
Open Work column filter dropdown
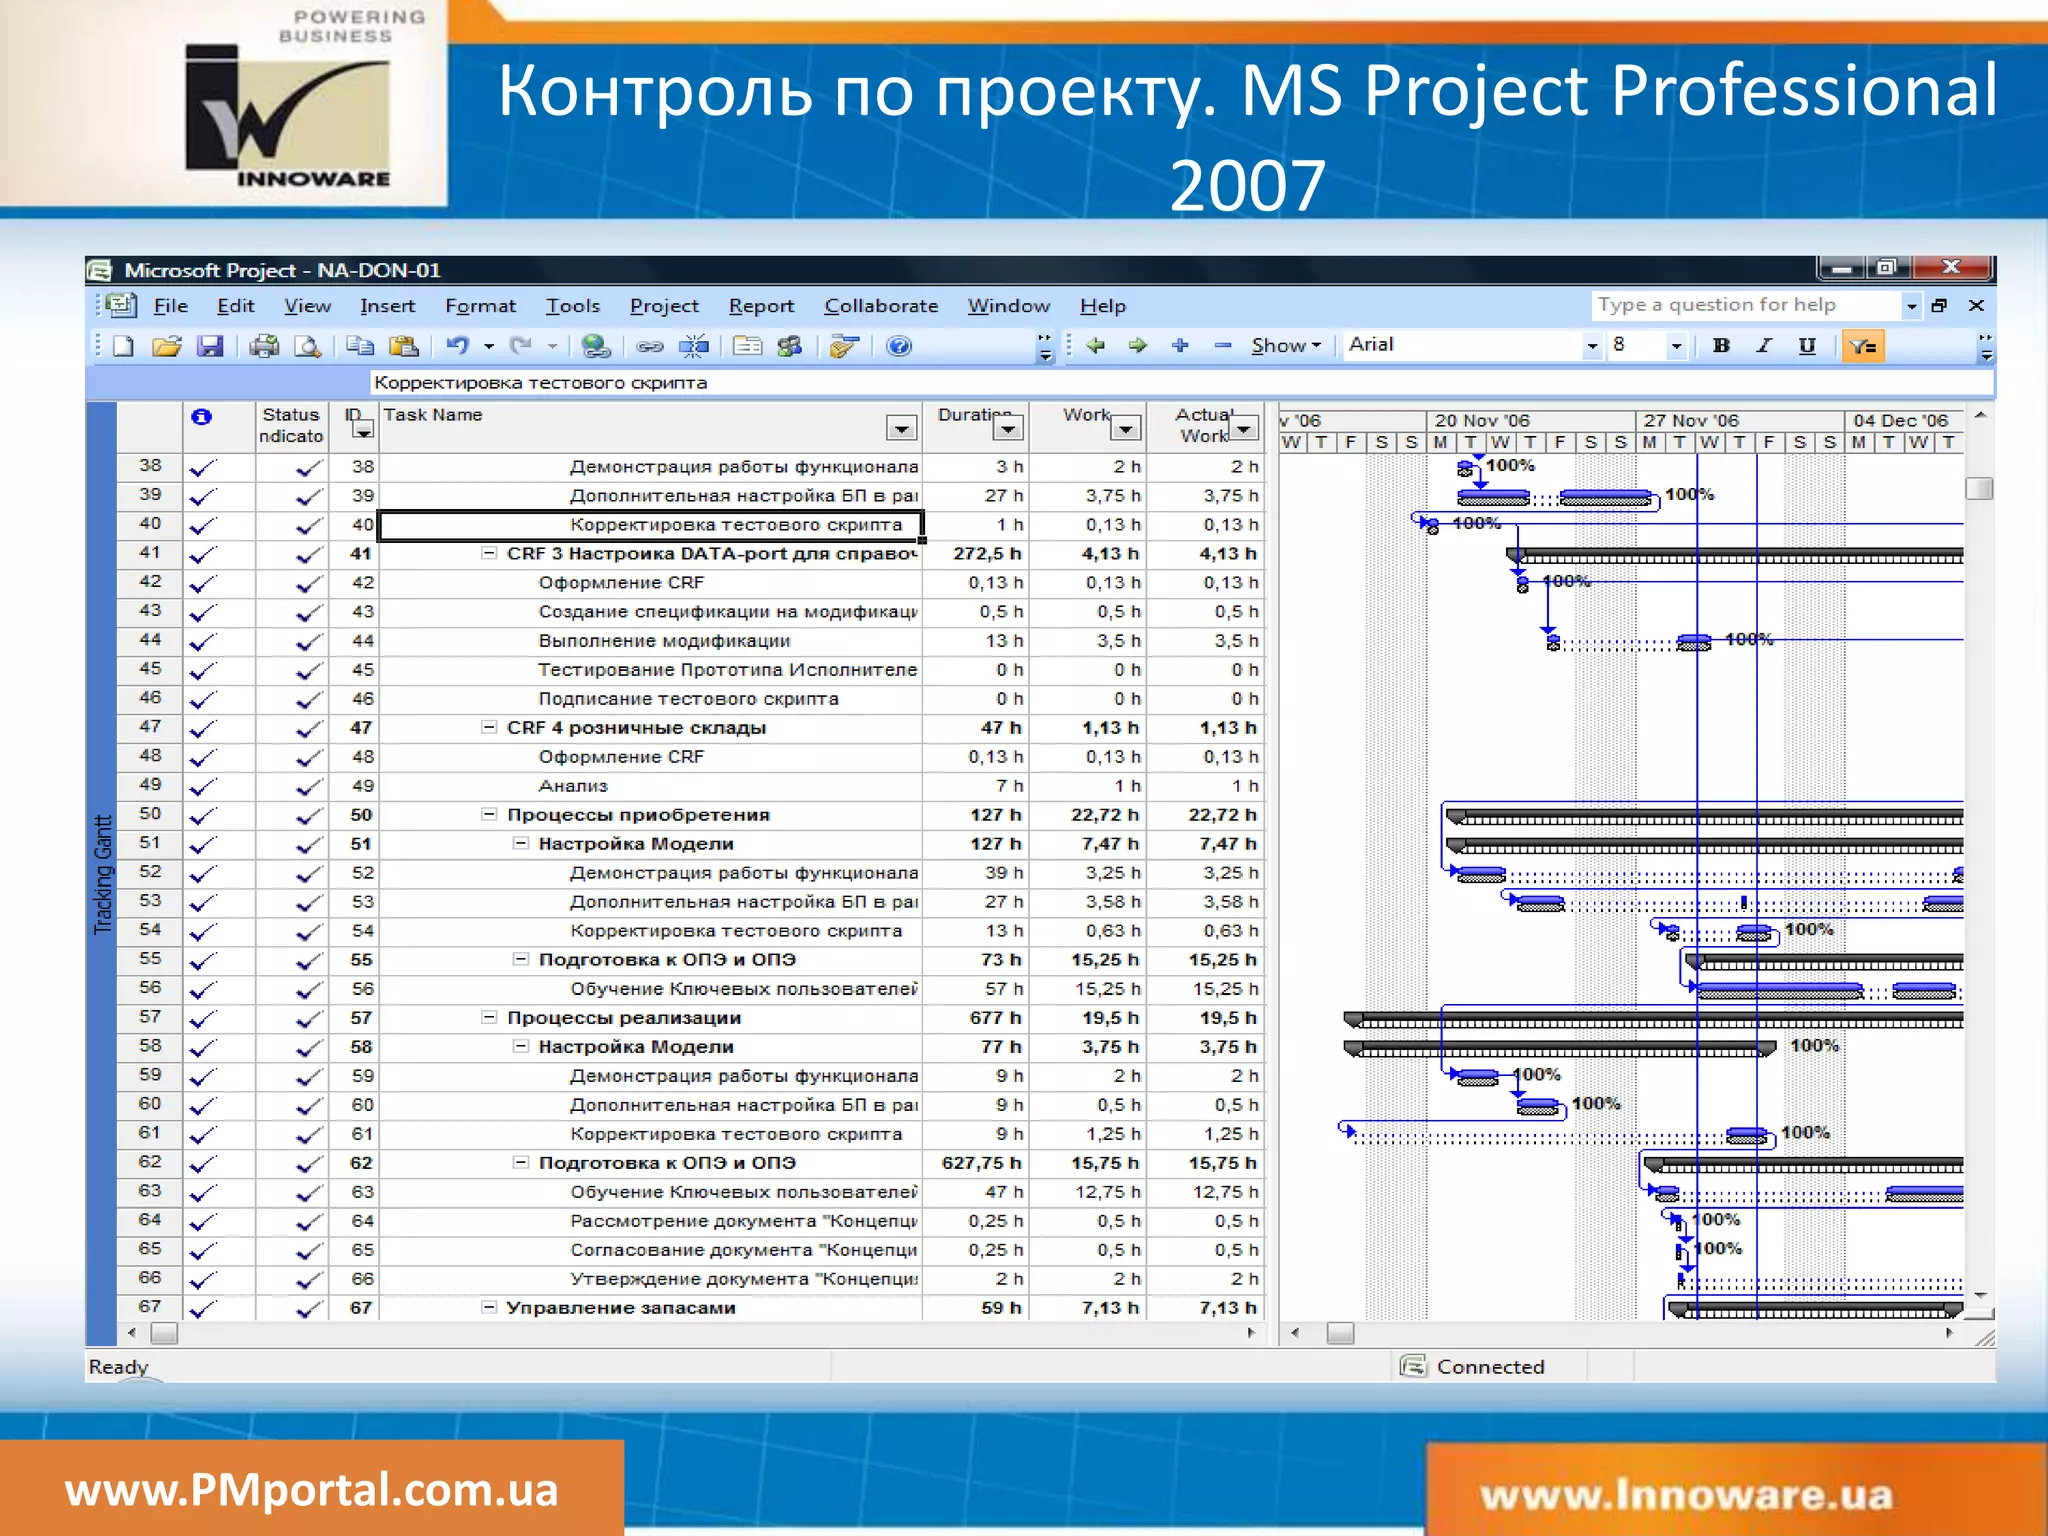pyautogui.click(x=1126, y=428)
